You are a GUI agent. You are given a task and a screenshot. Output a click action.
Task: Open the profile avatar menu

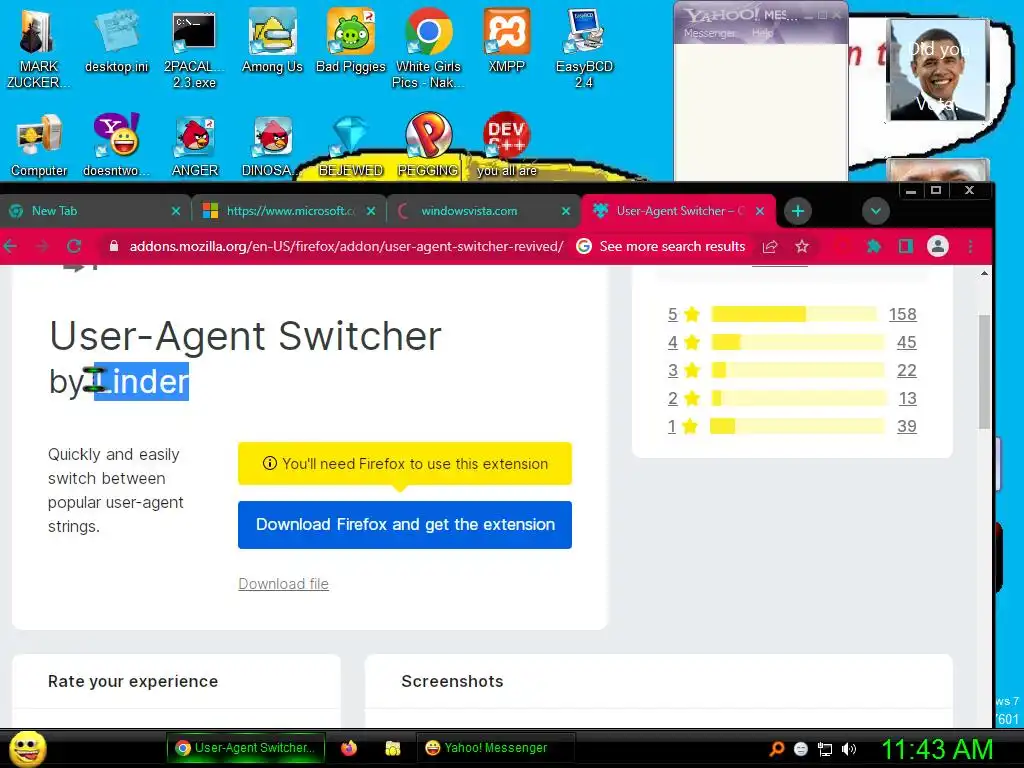tap(938, 246)
